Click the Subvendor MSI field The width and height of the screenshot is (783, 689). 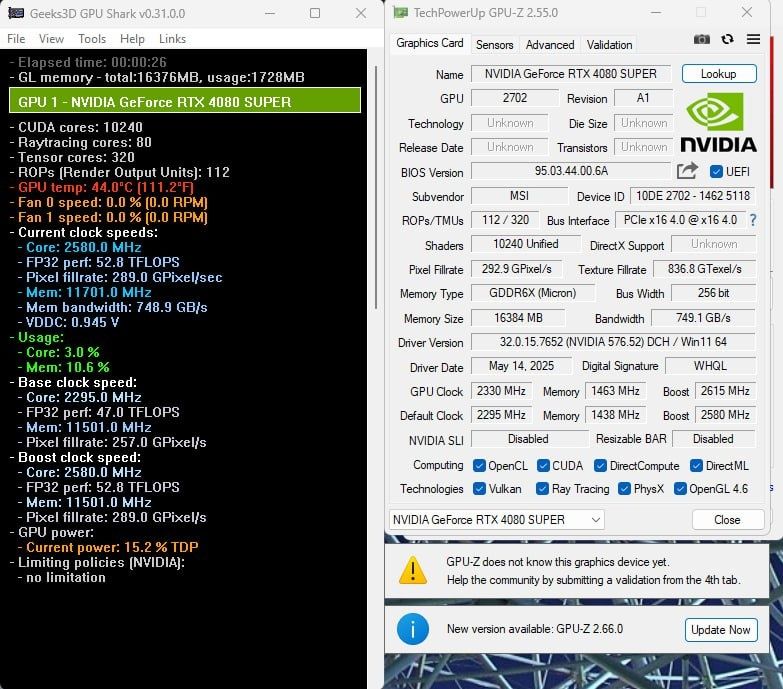519,196
